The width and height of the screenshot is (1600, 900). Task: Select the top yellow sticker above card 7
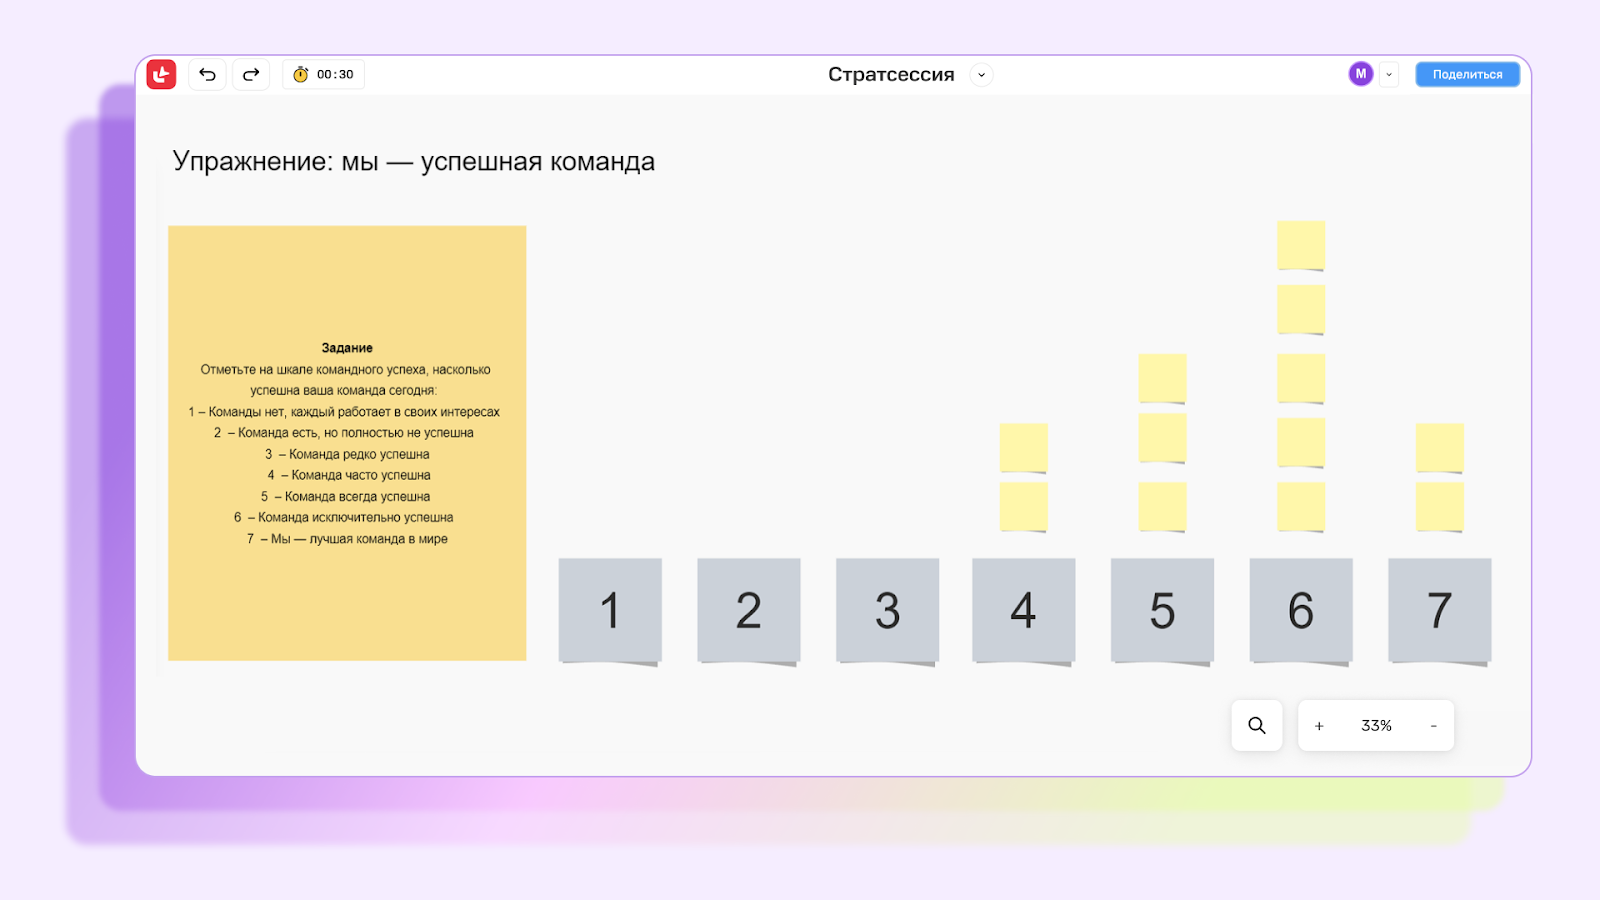1440,448
